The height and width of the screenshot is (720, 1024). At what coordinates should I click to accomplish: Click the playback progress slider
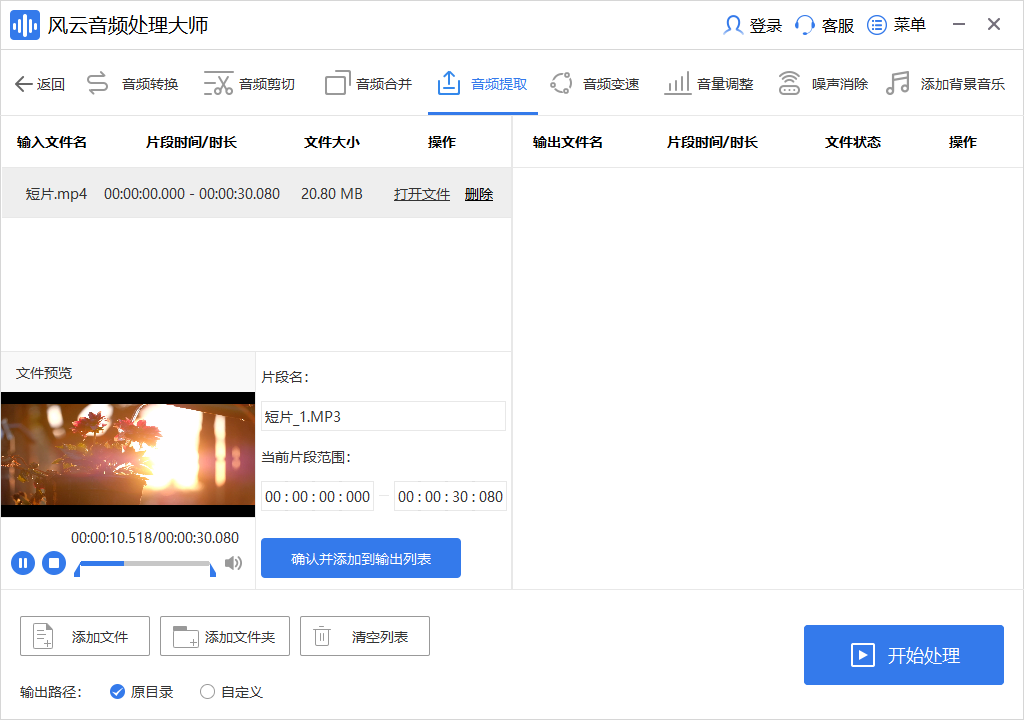click(x=143, y=563)
